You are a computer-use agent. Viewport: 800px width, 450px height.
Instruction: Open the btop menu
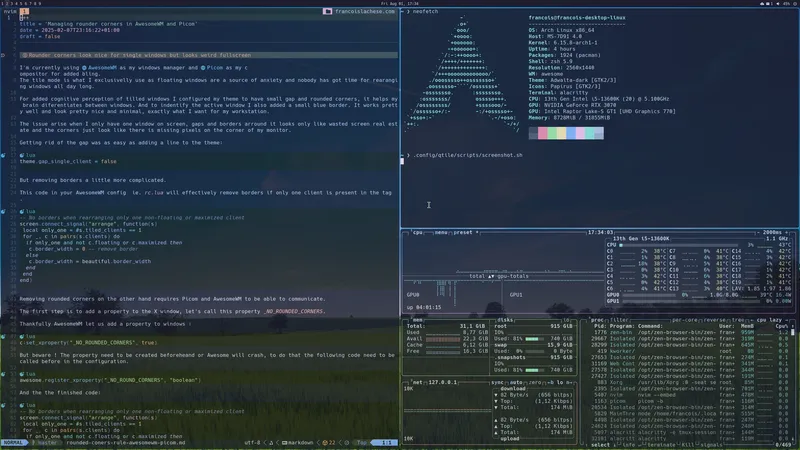pos(441,233)
